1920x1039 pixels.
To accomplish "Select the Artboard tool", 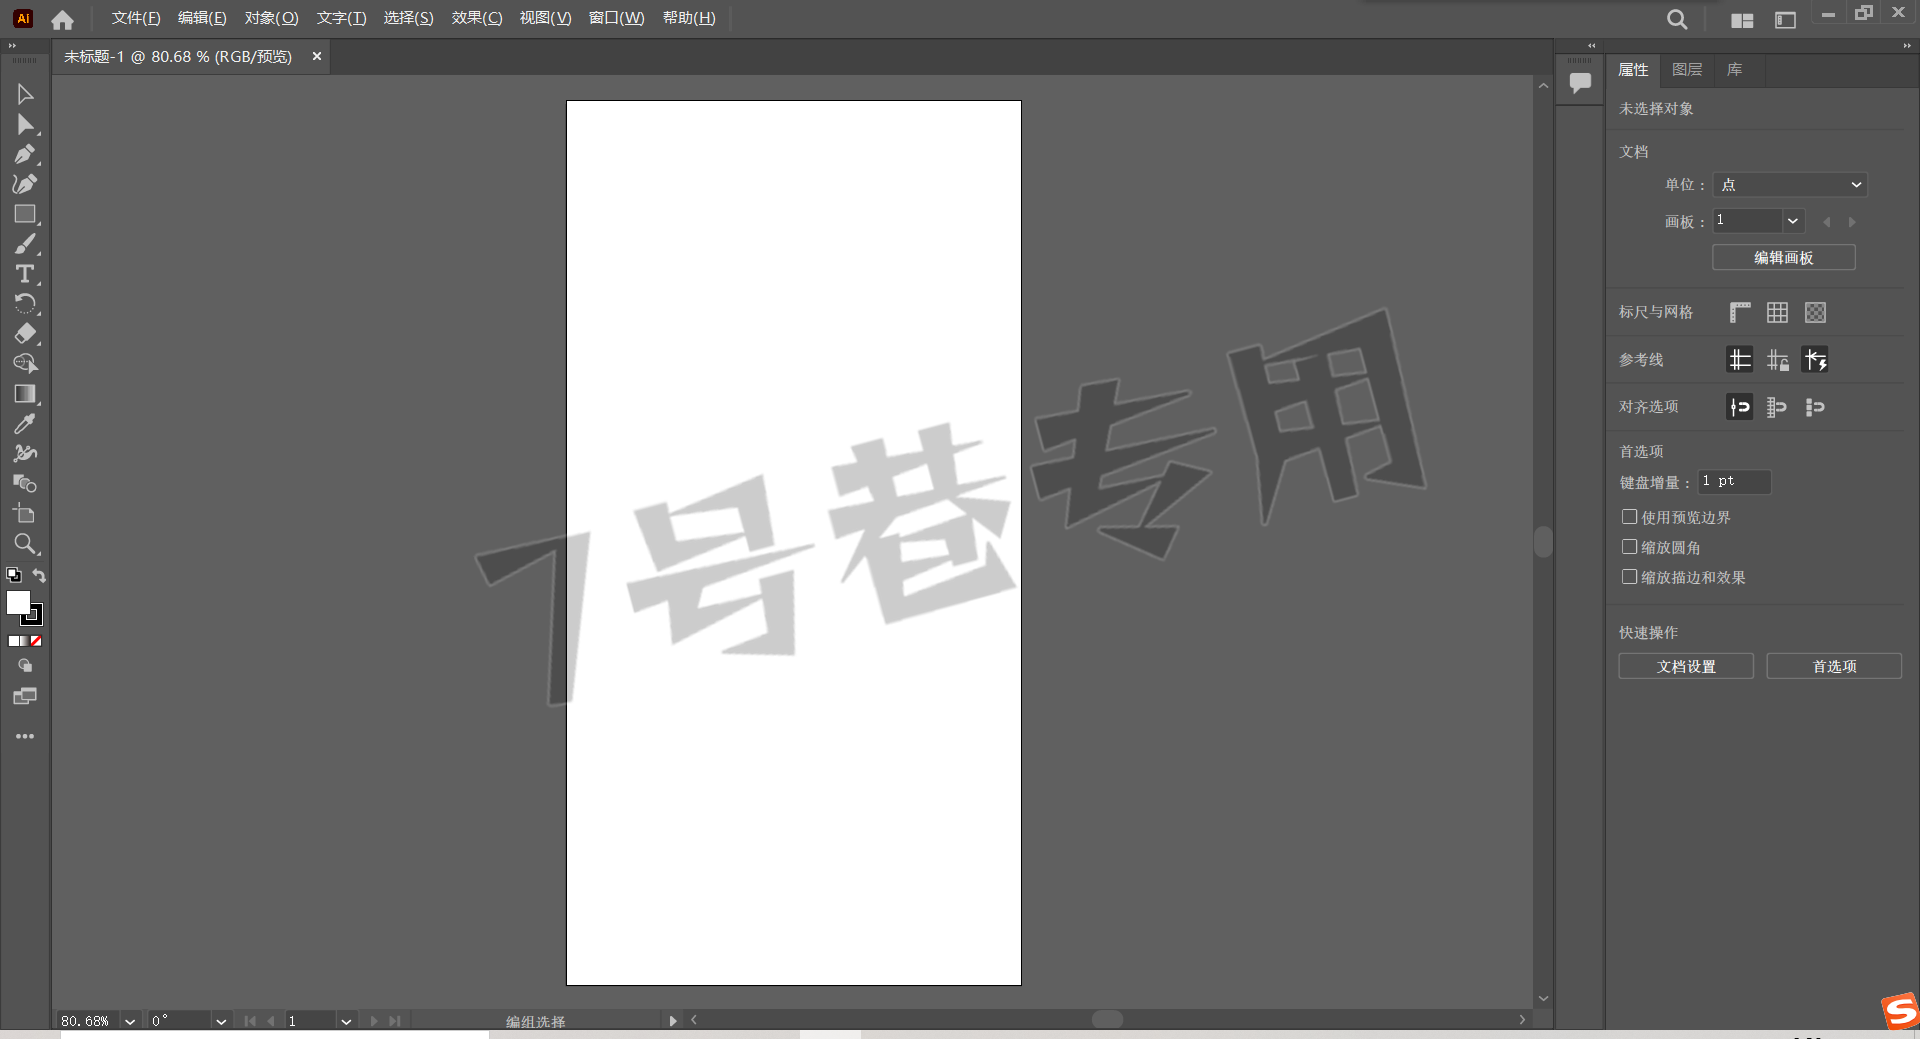I will tap(25, 514).
